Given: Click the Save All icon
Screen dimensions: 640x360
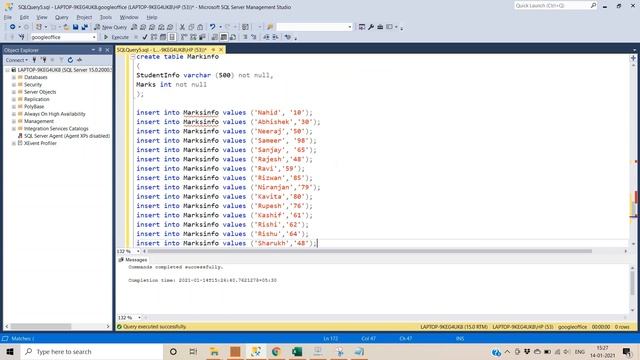Looking at the screenshot, I should 84,27.
